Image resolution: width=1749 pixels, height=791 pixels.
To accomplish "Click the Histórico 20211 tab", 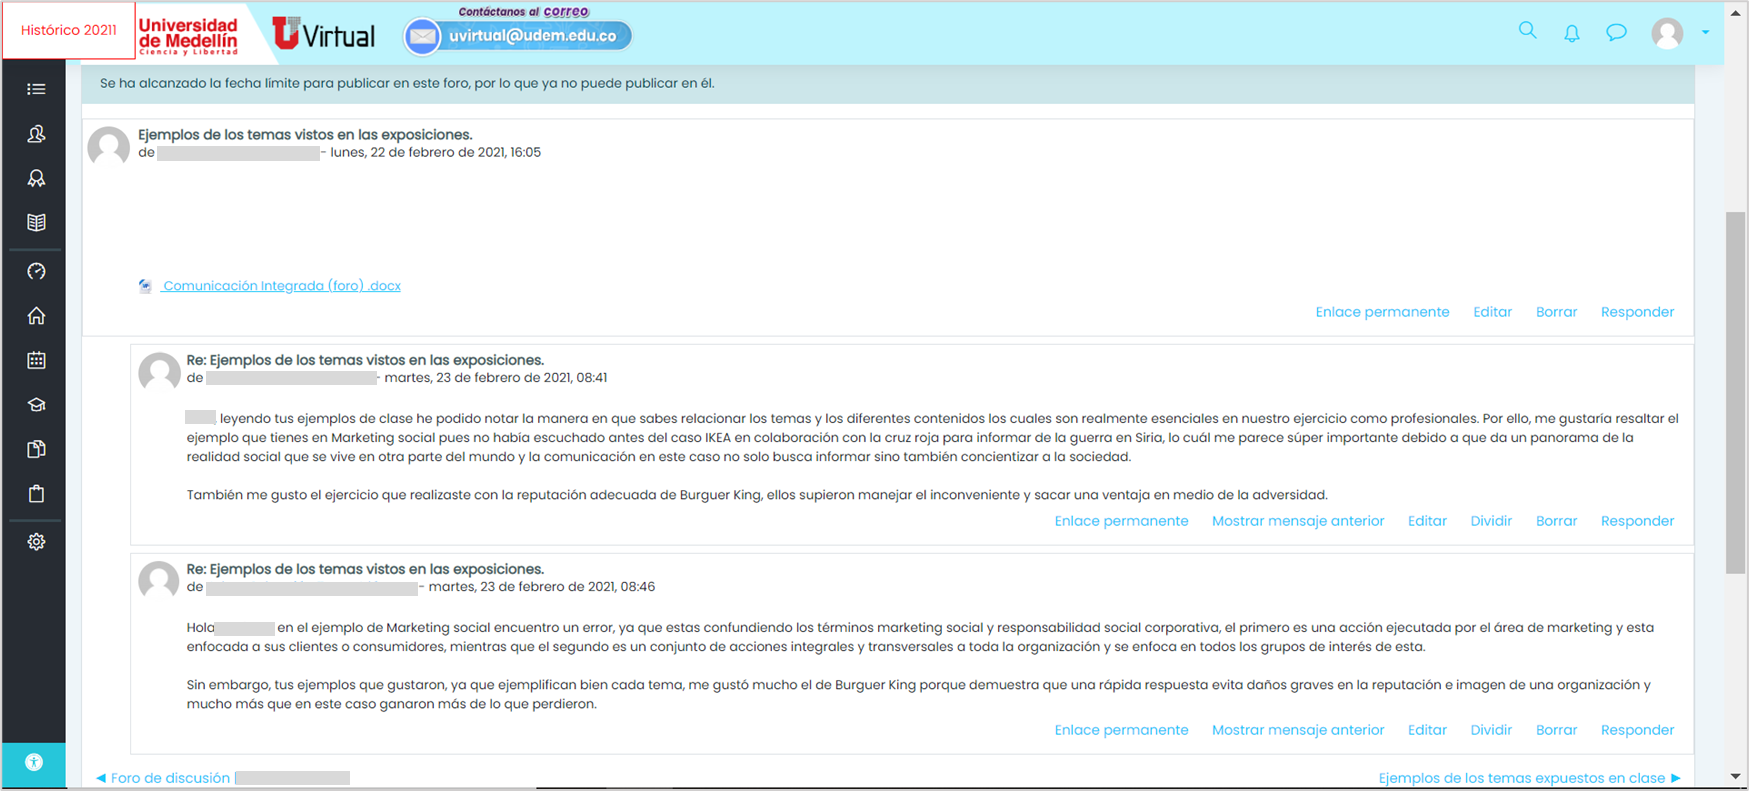I will [x=69, y=31].
